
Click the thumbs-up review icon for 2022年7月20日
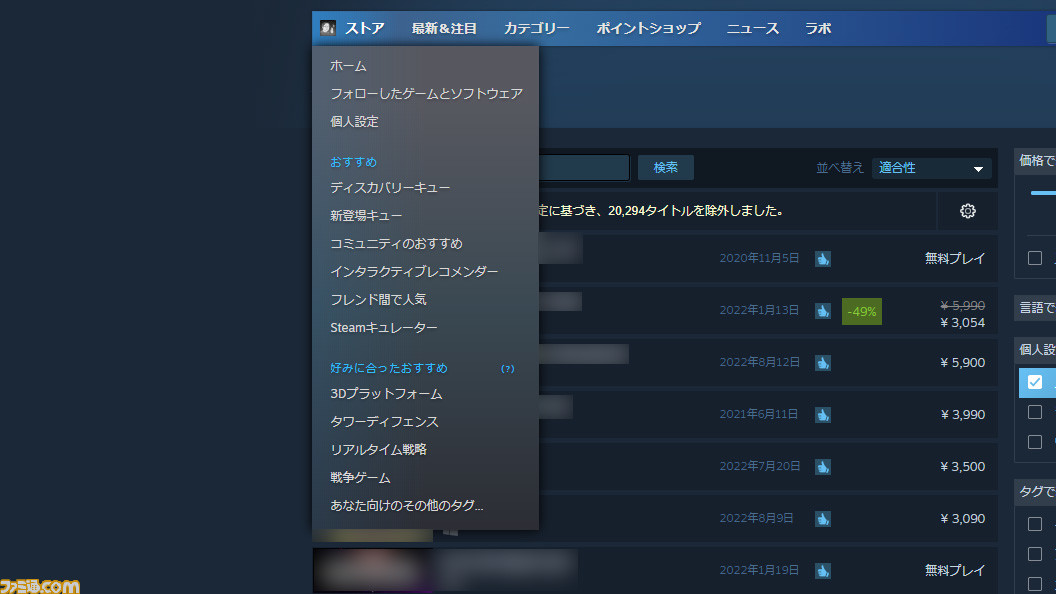[823, 467]
